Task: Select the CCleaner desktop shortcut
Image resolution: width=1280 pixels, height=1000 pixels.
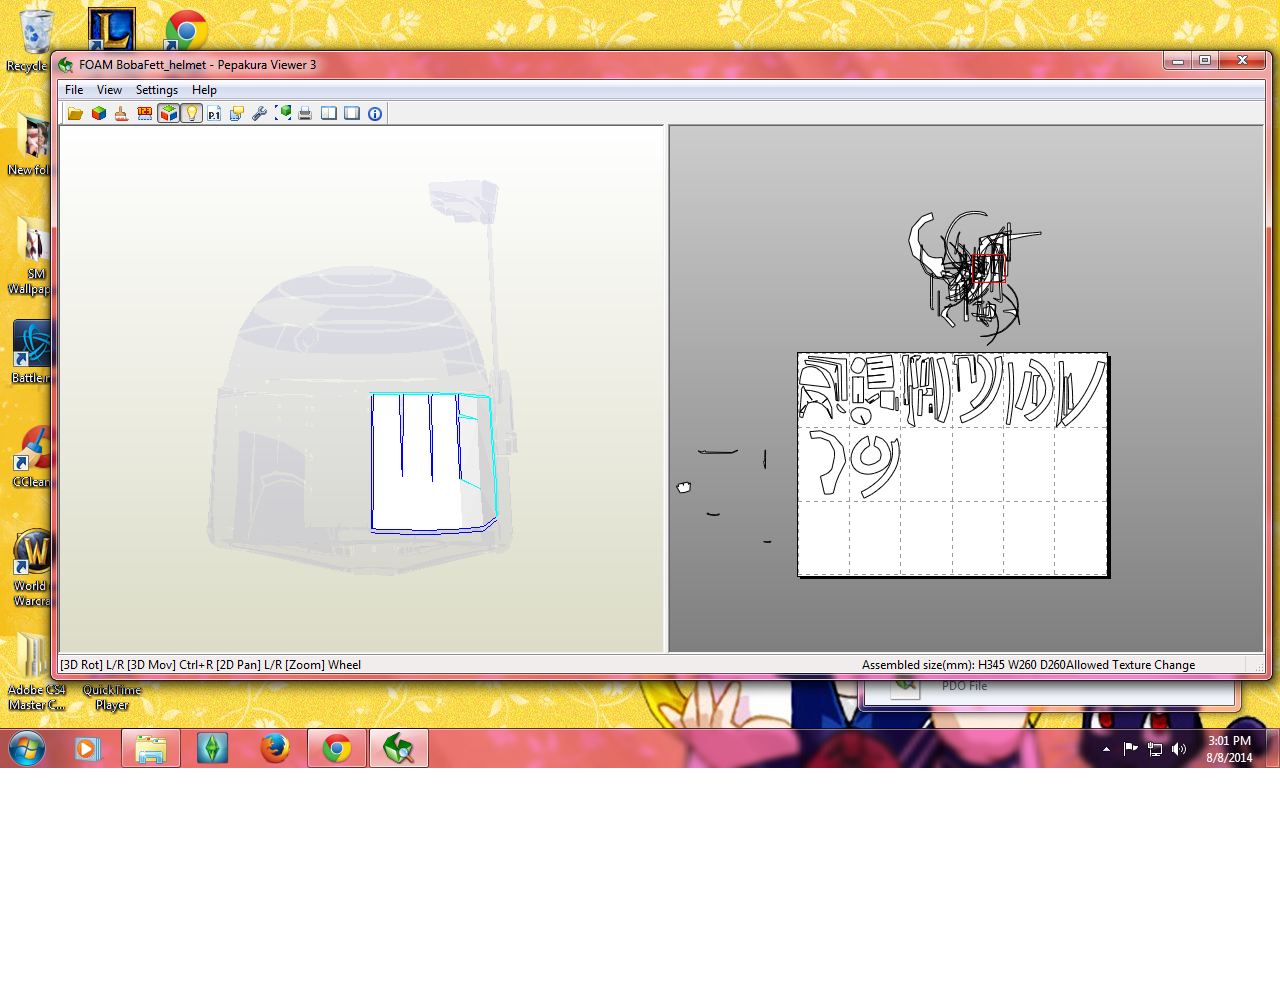Action: click(30, 456)
